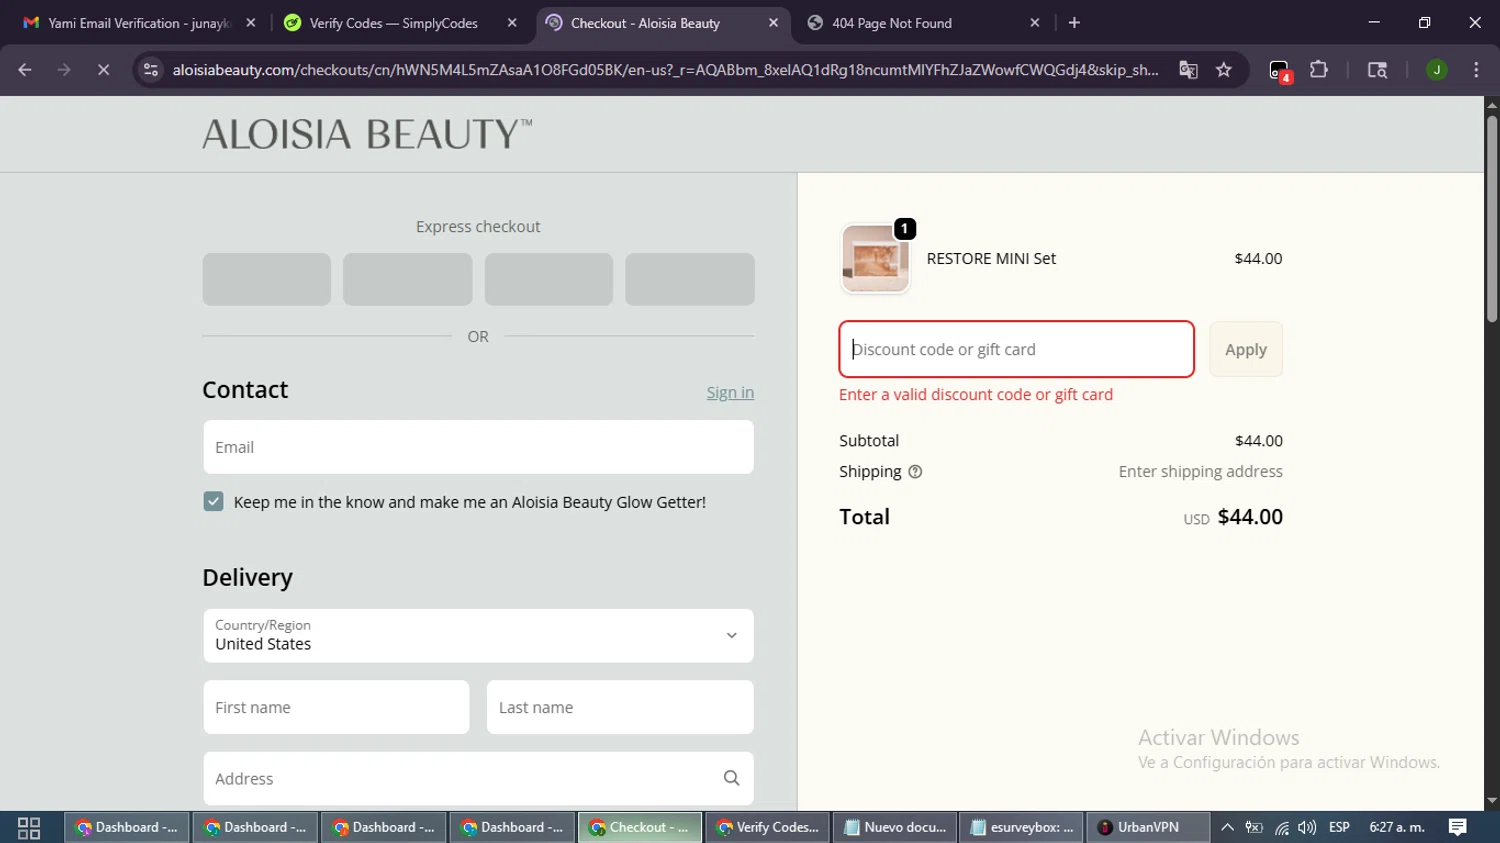The height and width of the screenshot is (843, 1500).
Task: Stop page loading with the X icon
Action: (103, 70)
